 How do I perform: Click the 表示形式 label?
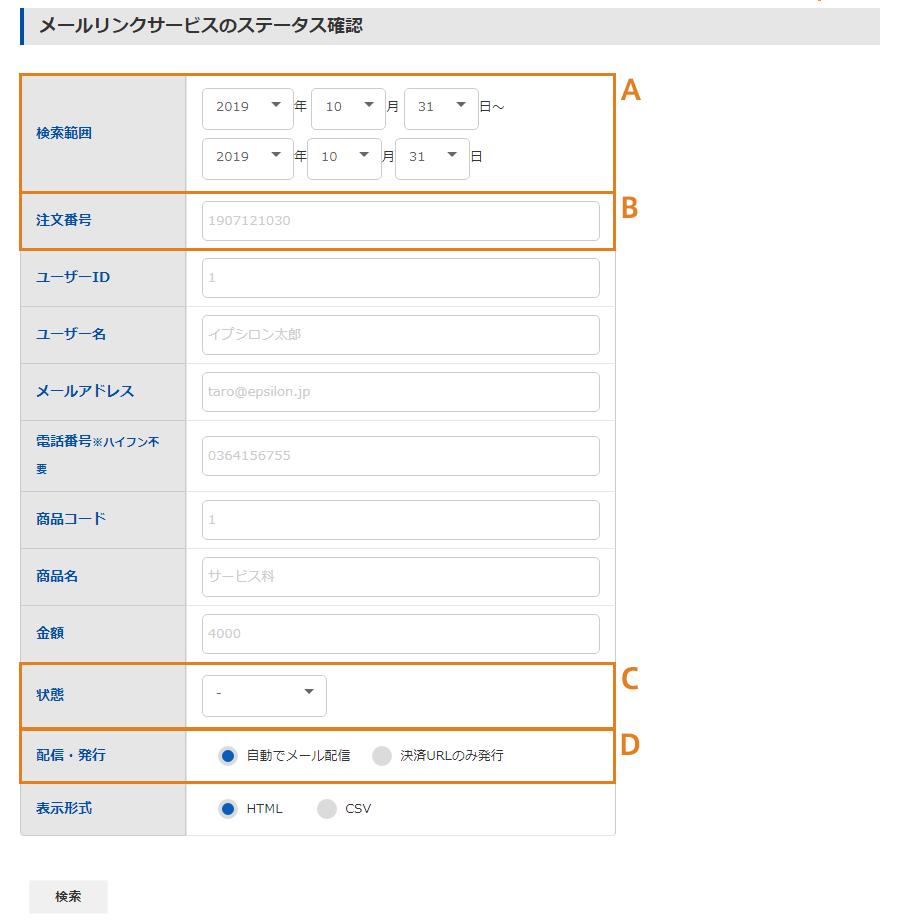pos(64,809)
